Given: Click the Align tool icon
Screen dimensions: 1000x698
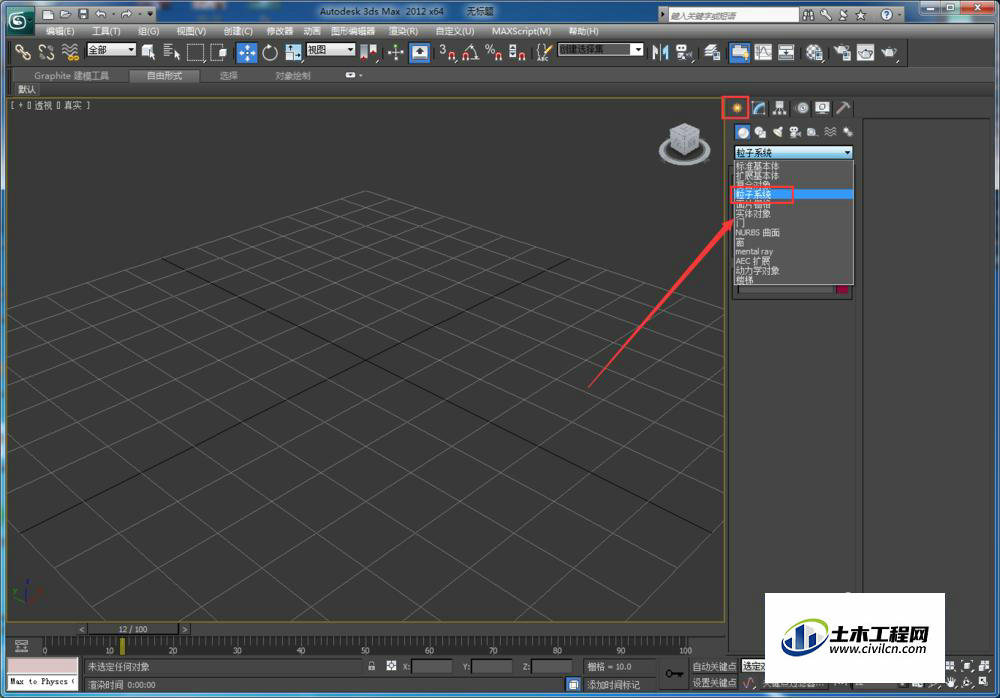Looking at the screenshot, I should (x=684, y=52).
